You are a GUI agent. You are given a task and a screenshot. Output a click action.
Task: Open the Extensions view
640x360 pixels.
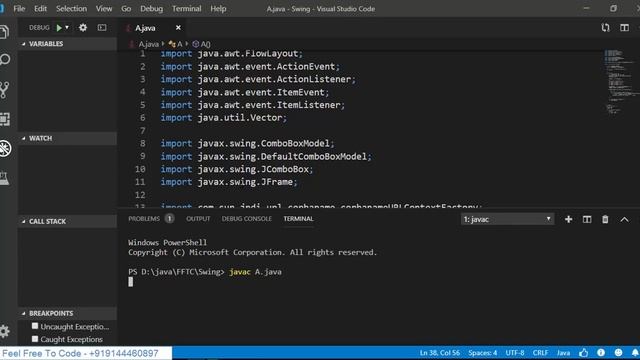(4, 119)
